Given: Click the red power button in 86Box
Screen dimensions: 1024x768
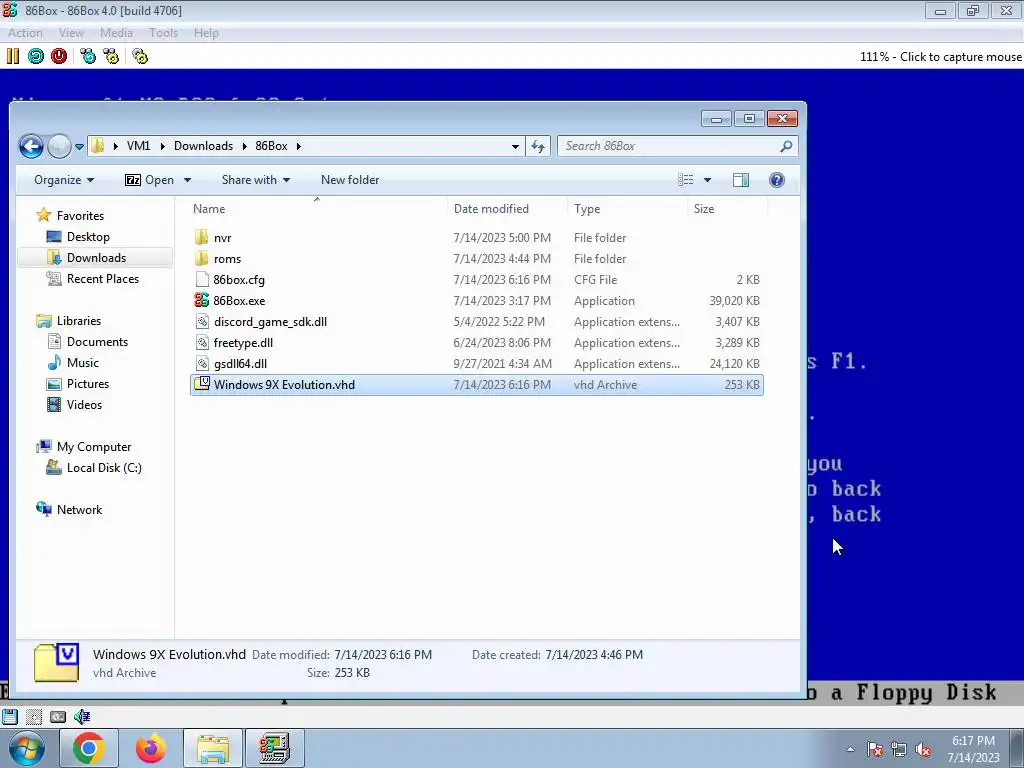Looking at the screenshot, I should [59, 56].
